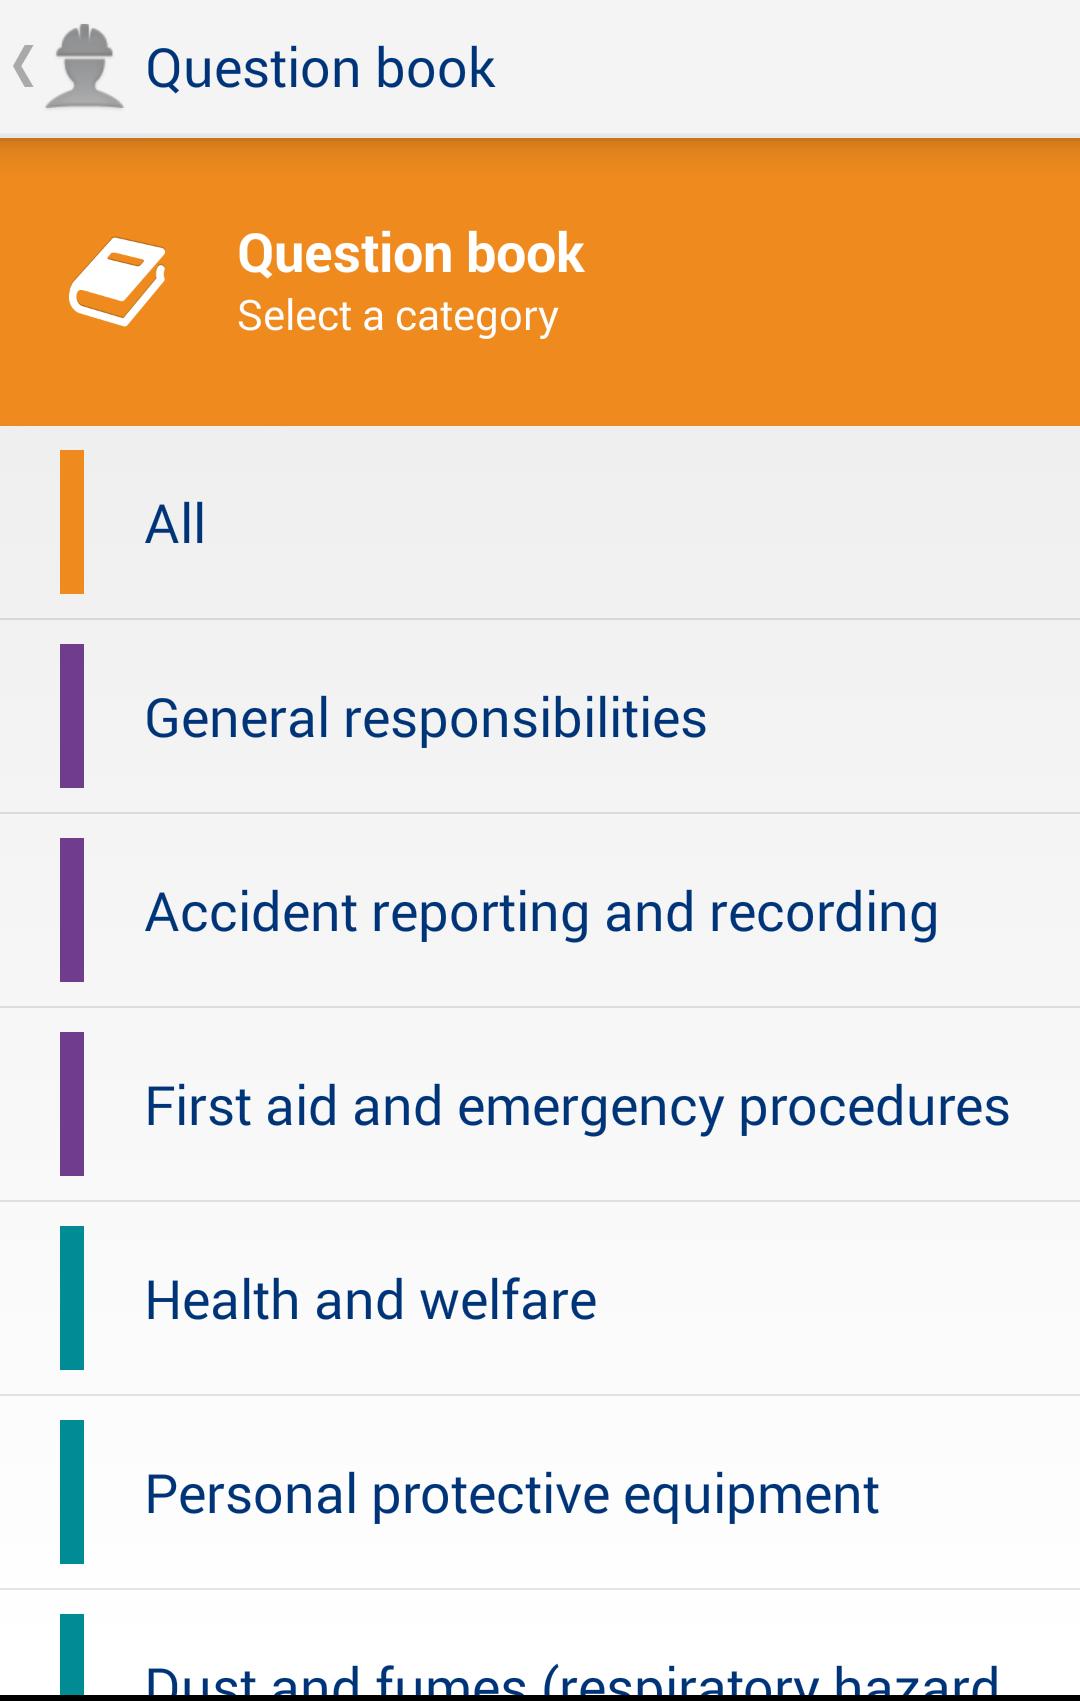
Task: Tap the Question book title in header
Action: point(320,69)
